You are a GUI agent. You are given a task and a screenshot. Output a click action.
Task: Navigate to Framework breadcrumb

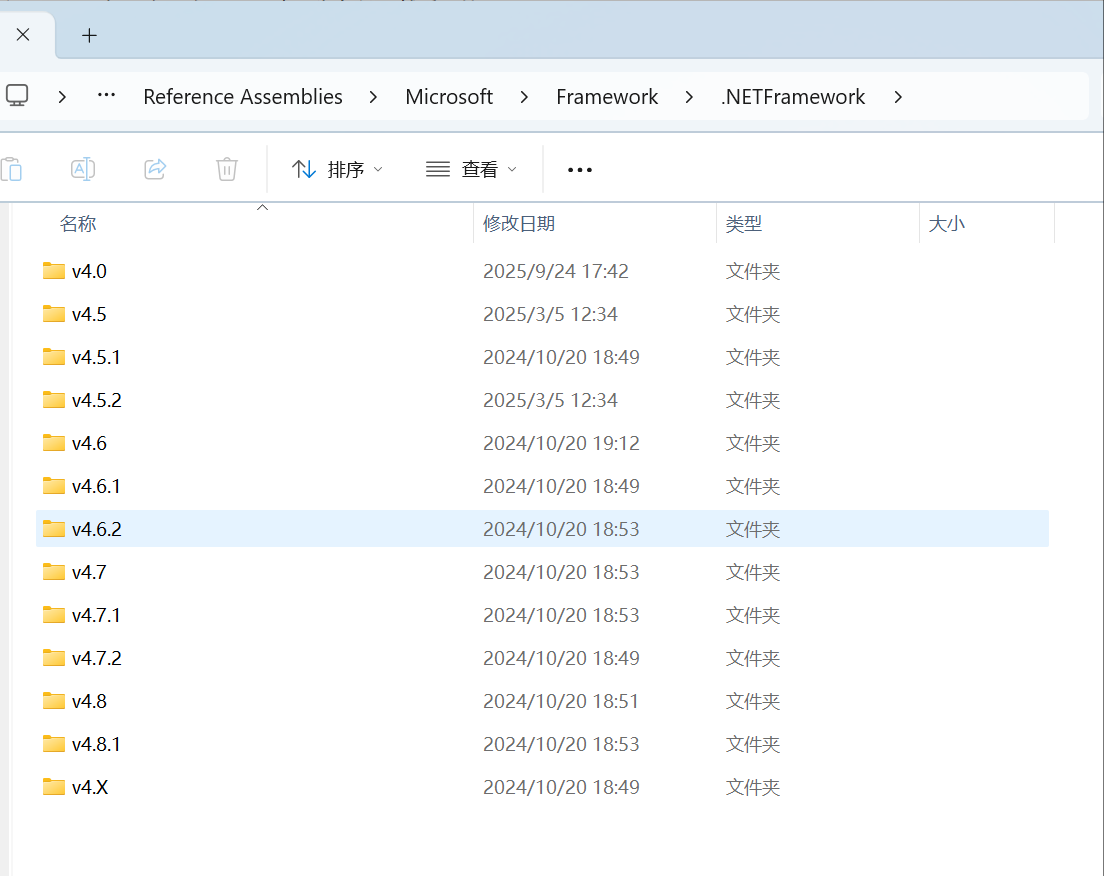click(607, 96)
